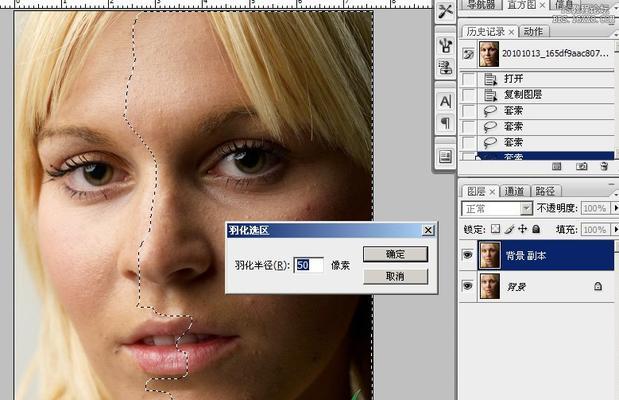
Task: Lock all with the padlock icon
Action: coord(536,229)
